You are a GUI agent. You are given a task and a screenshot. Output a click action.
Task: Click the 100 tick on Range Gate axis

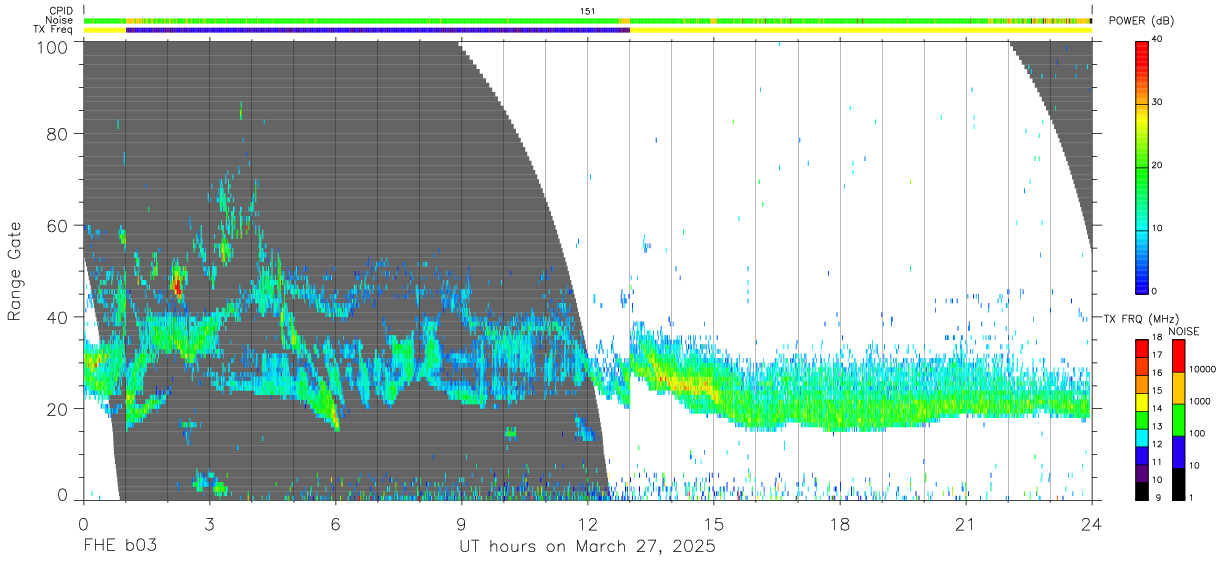point(55,46)
